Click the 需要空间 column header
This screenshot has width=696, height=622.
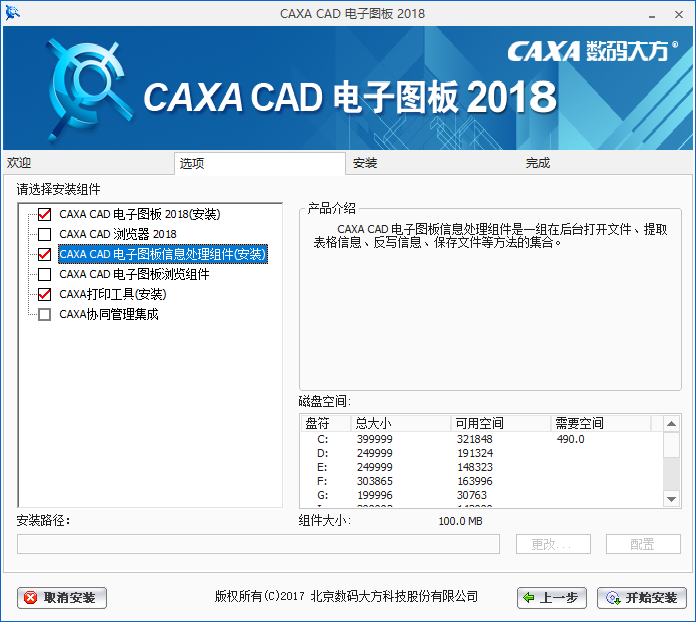(x=601, y=424)
